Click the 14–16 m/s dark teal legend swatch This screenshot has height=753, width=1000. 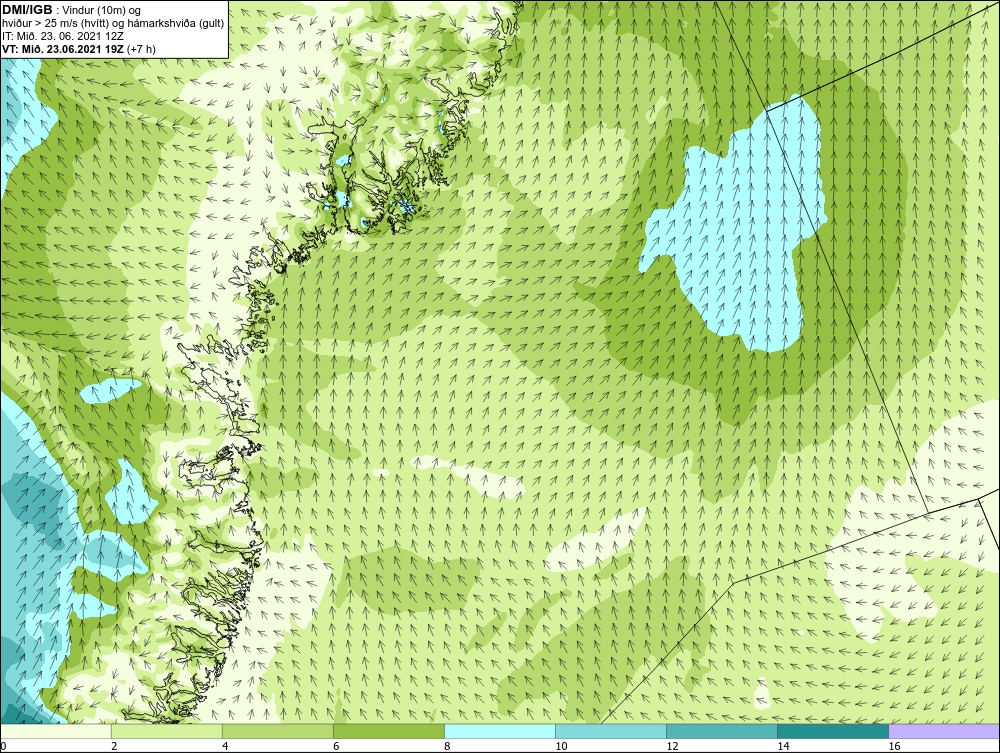(832, 731)
